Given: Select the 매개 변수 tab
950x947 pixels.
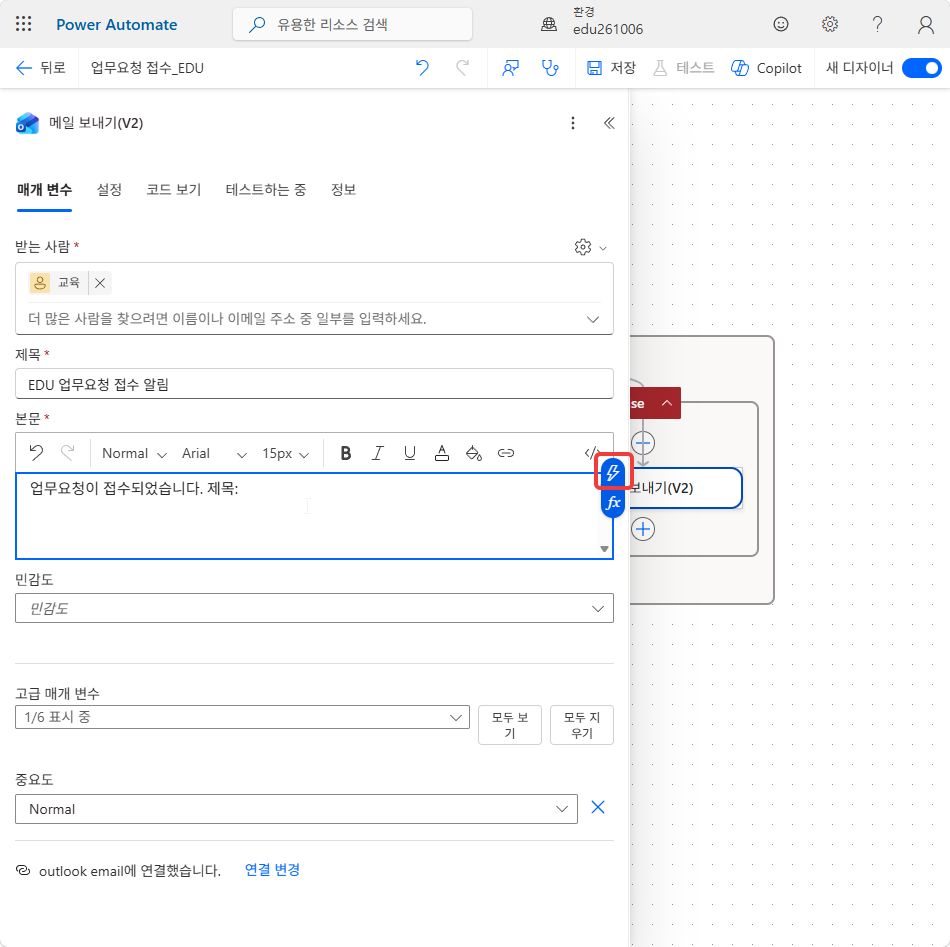Looking at the screenshot, I should [44, 190].
